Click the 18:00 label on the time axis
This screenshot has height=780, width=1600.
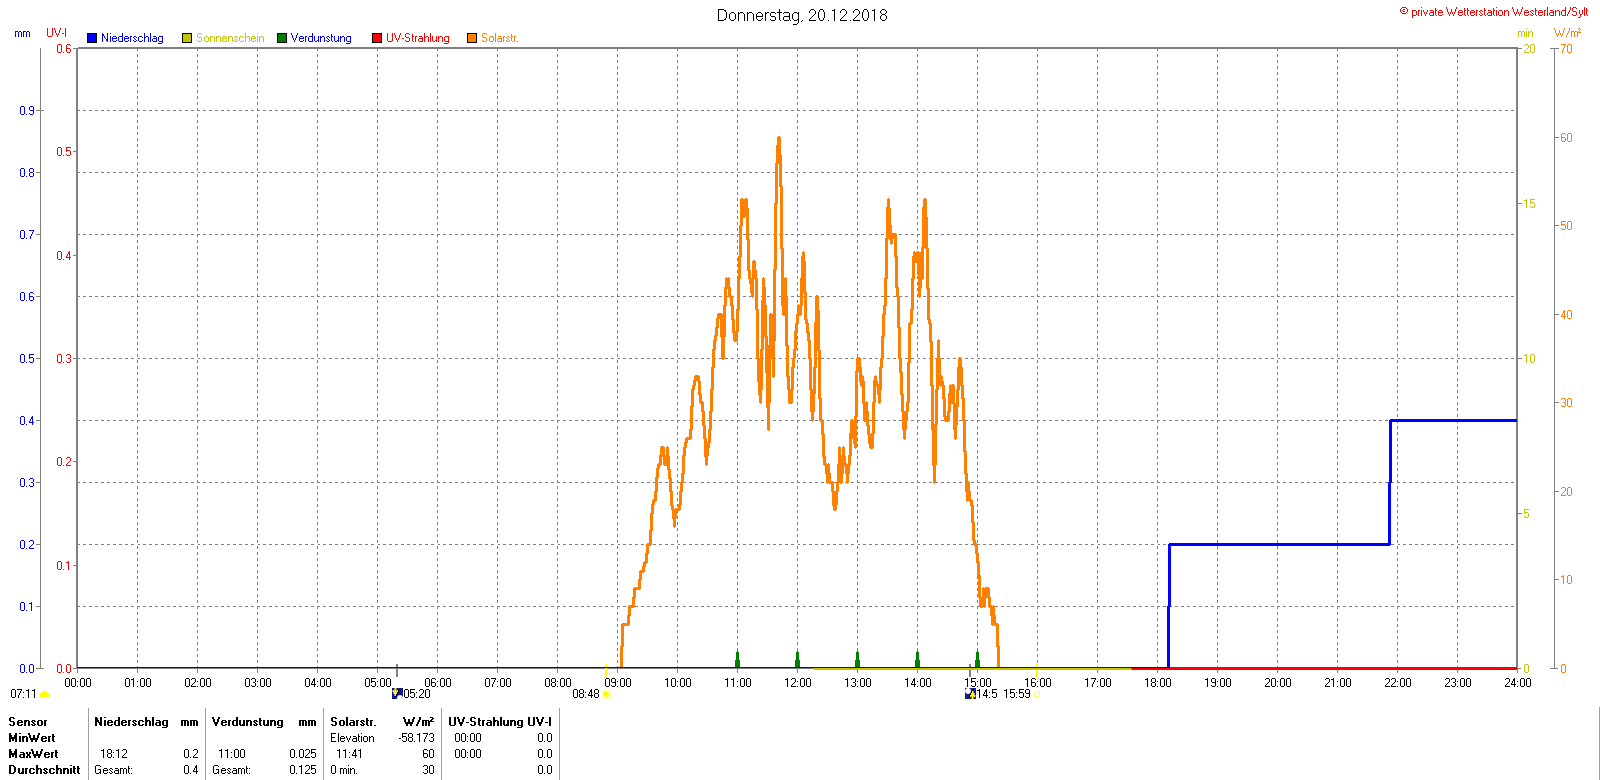pos(1158,683)
